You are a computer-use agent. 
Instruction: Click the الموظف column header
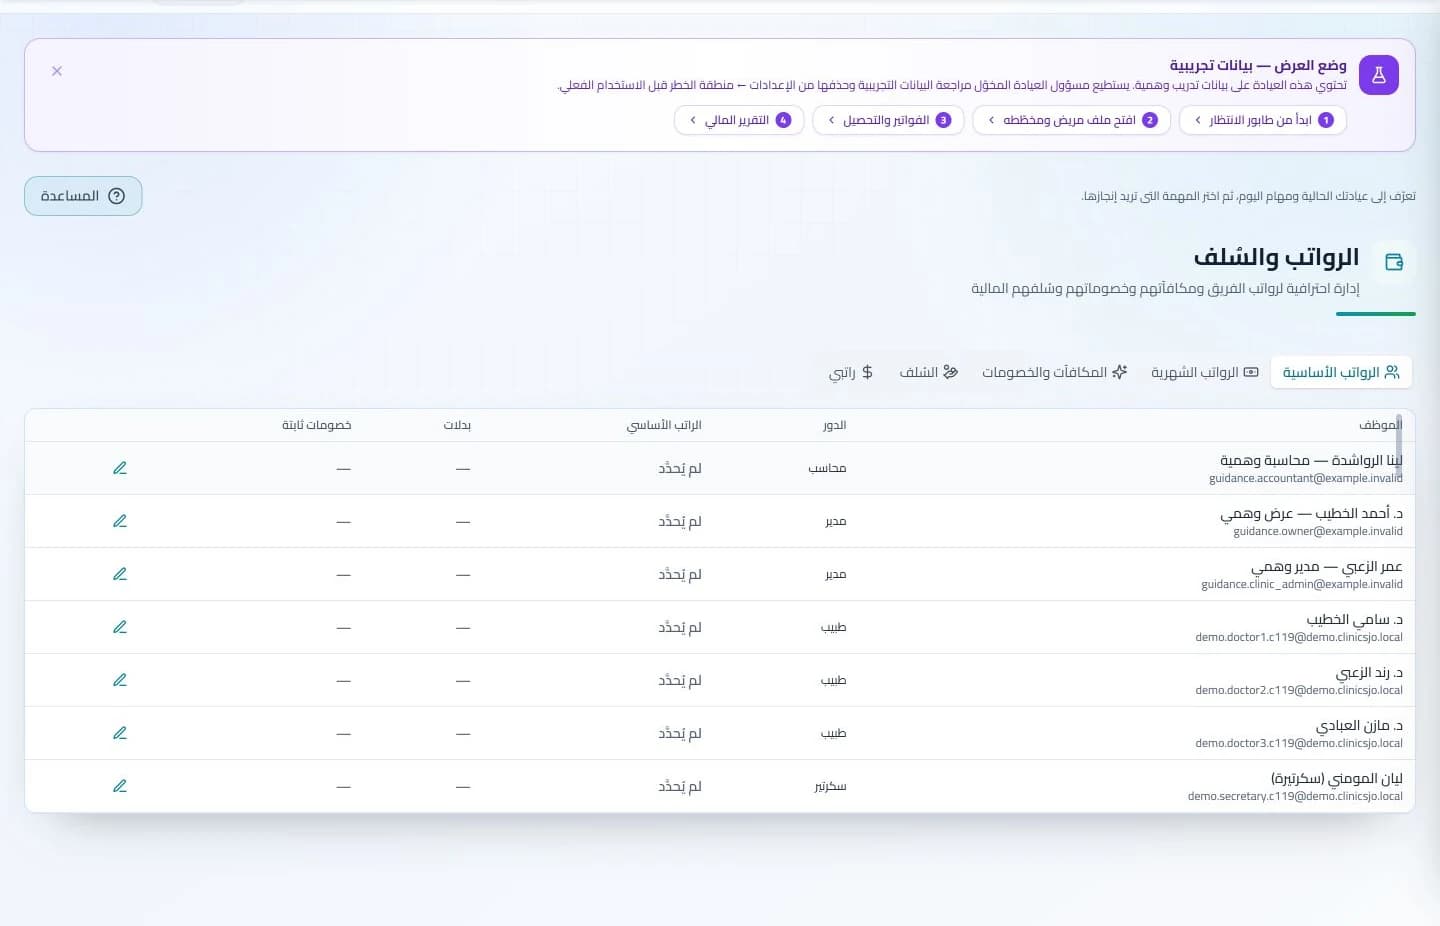1380,425
